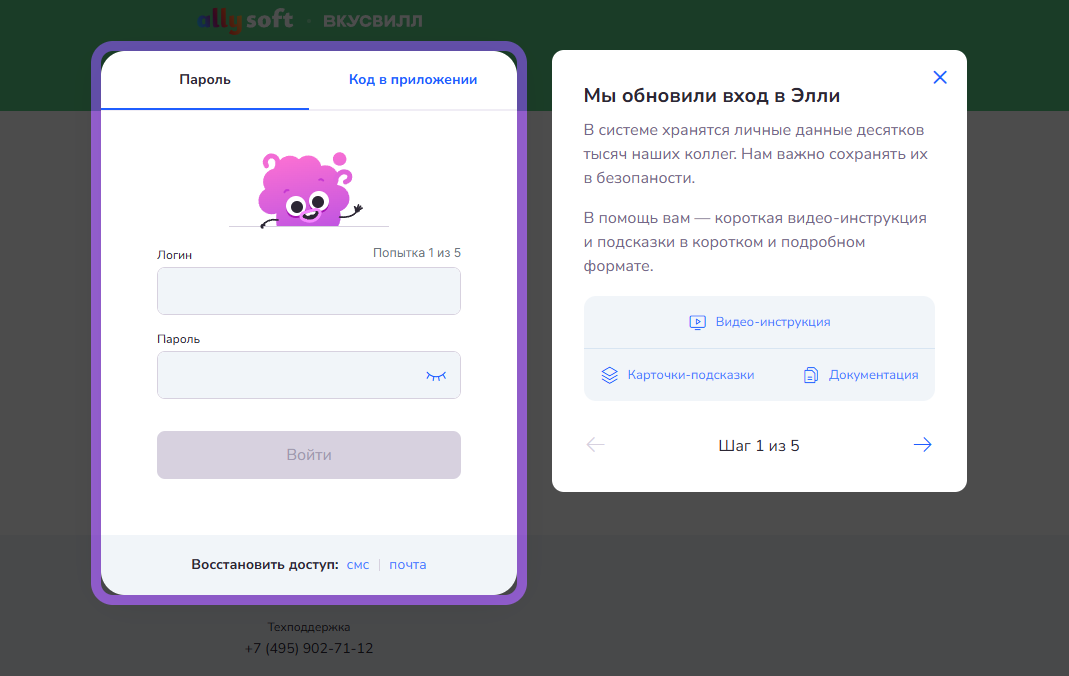This screenshot has height=676, width=1069.
Task: Restore access via смс link
Action: coord(358,565)
